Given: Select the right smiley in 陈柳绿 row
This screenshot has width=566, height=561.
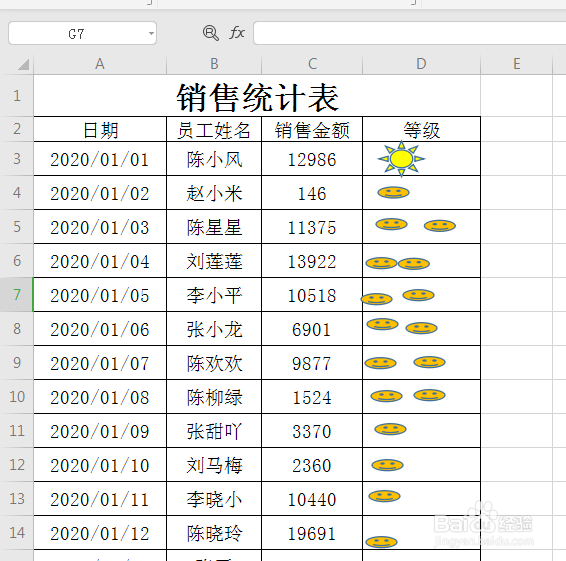Looking at the screenshot, I should pyautogui.click(x=429, y=395).
